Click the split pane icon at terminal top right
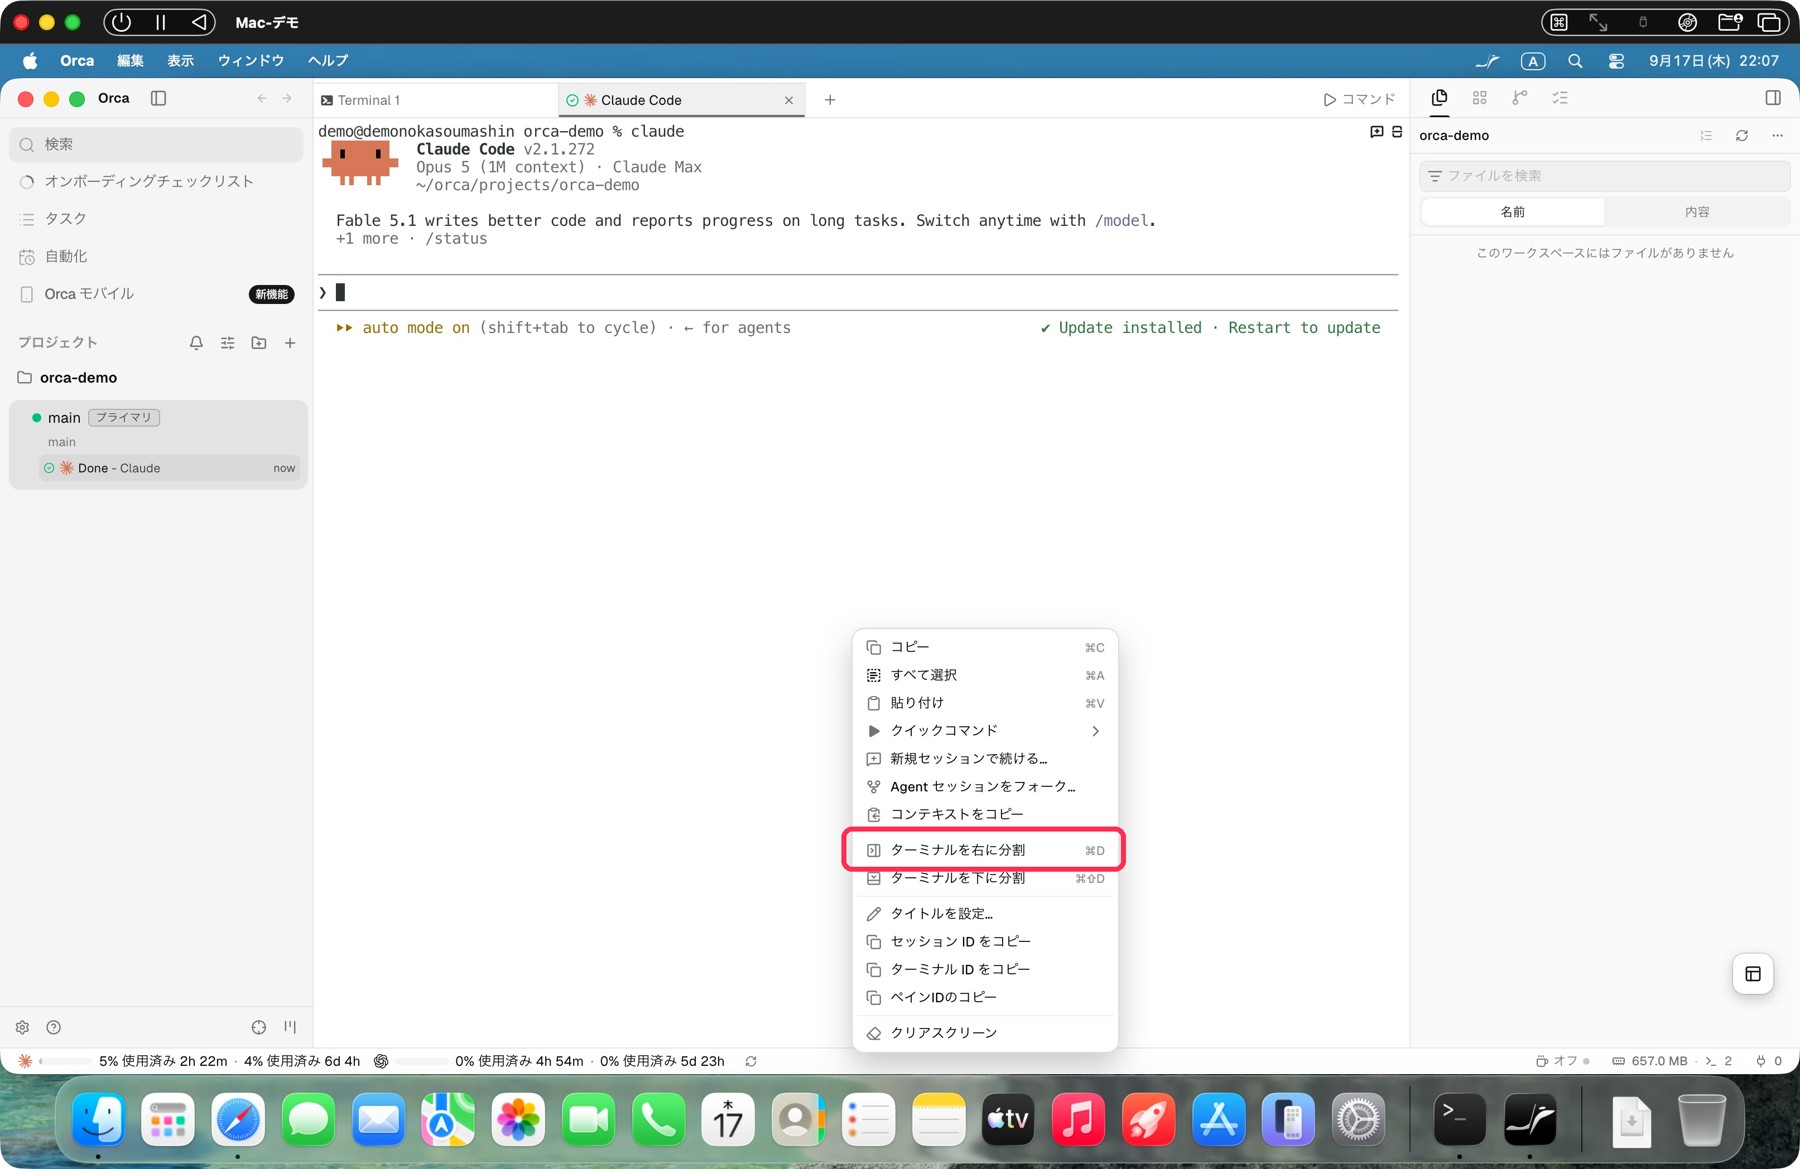The width and height of the screenshot is (1800, 1169). (1397, 132)
